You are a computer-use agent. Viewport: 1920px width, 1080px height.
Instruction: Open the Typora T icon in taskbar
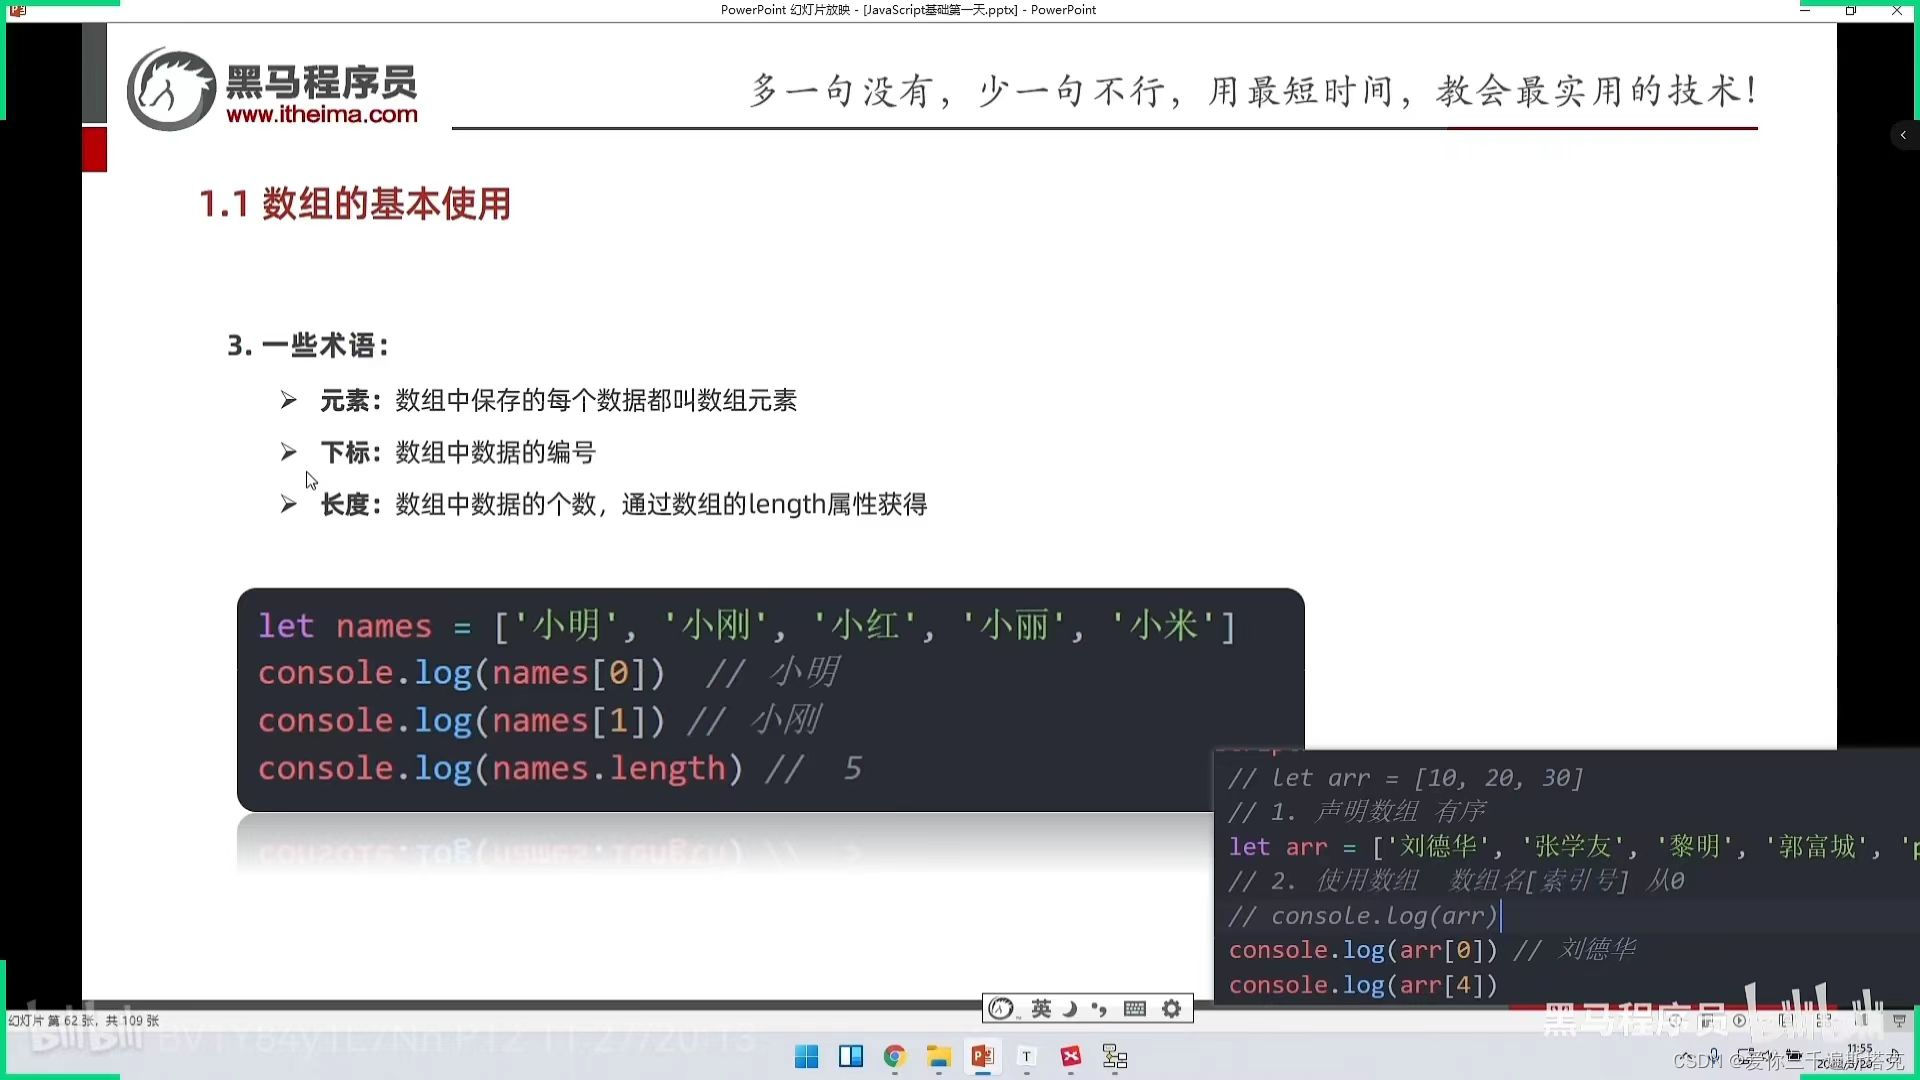[x=1026, y=1057]
